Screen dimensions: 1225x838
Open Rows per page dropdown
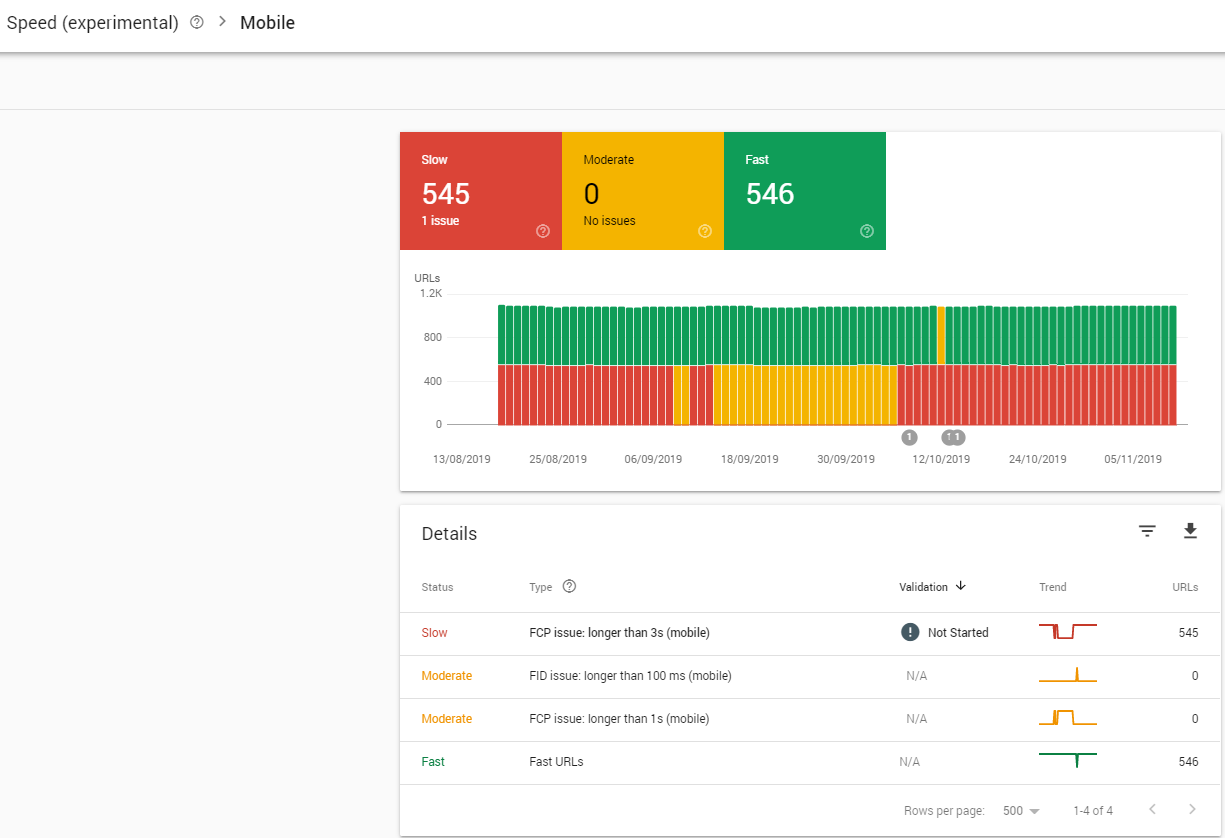point(1021,810)
